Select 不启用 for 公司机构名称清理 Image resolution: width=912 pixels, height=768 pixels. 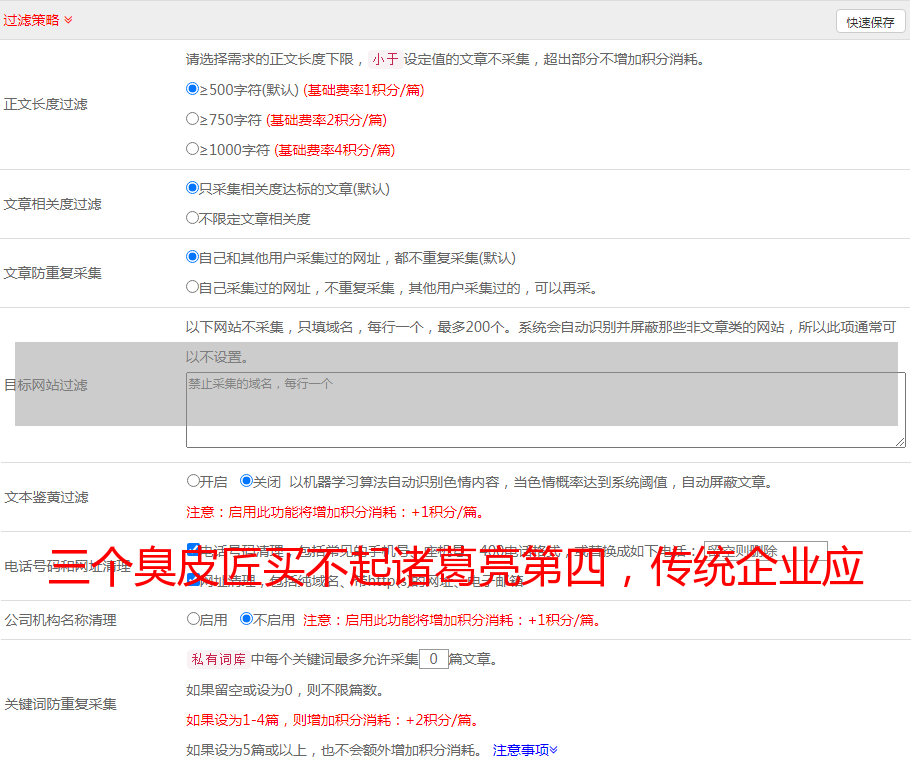click(x=246, y=619)
